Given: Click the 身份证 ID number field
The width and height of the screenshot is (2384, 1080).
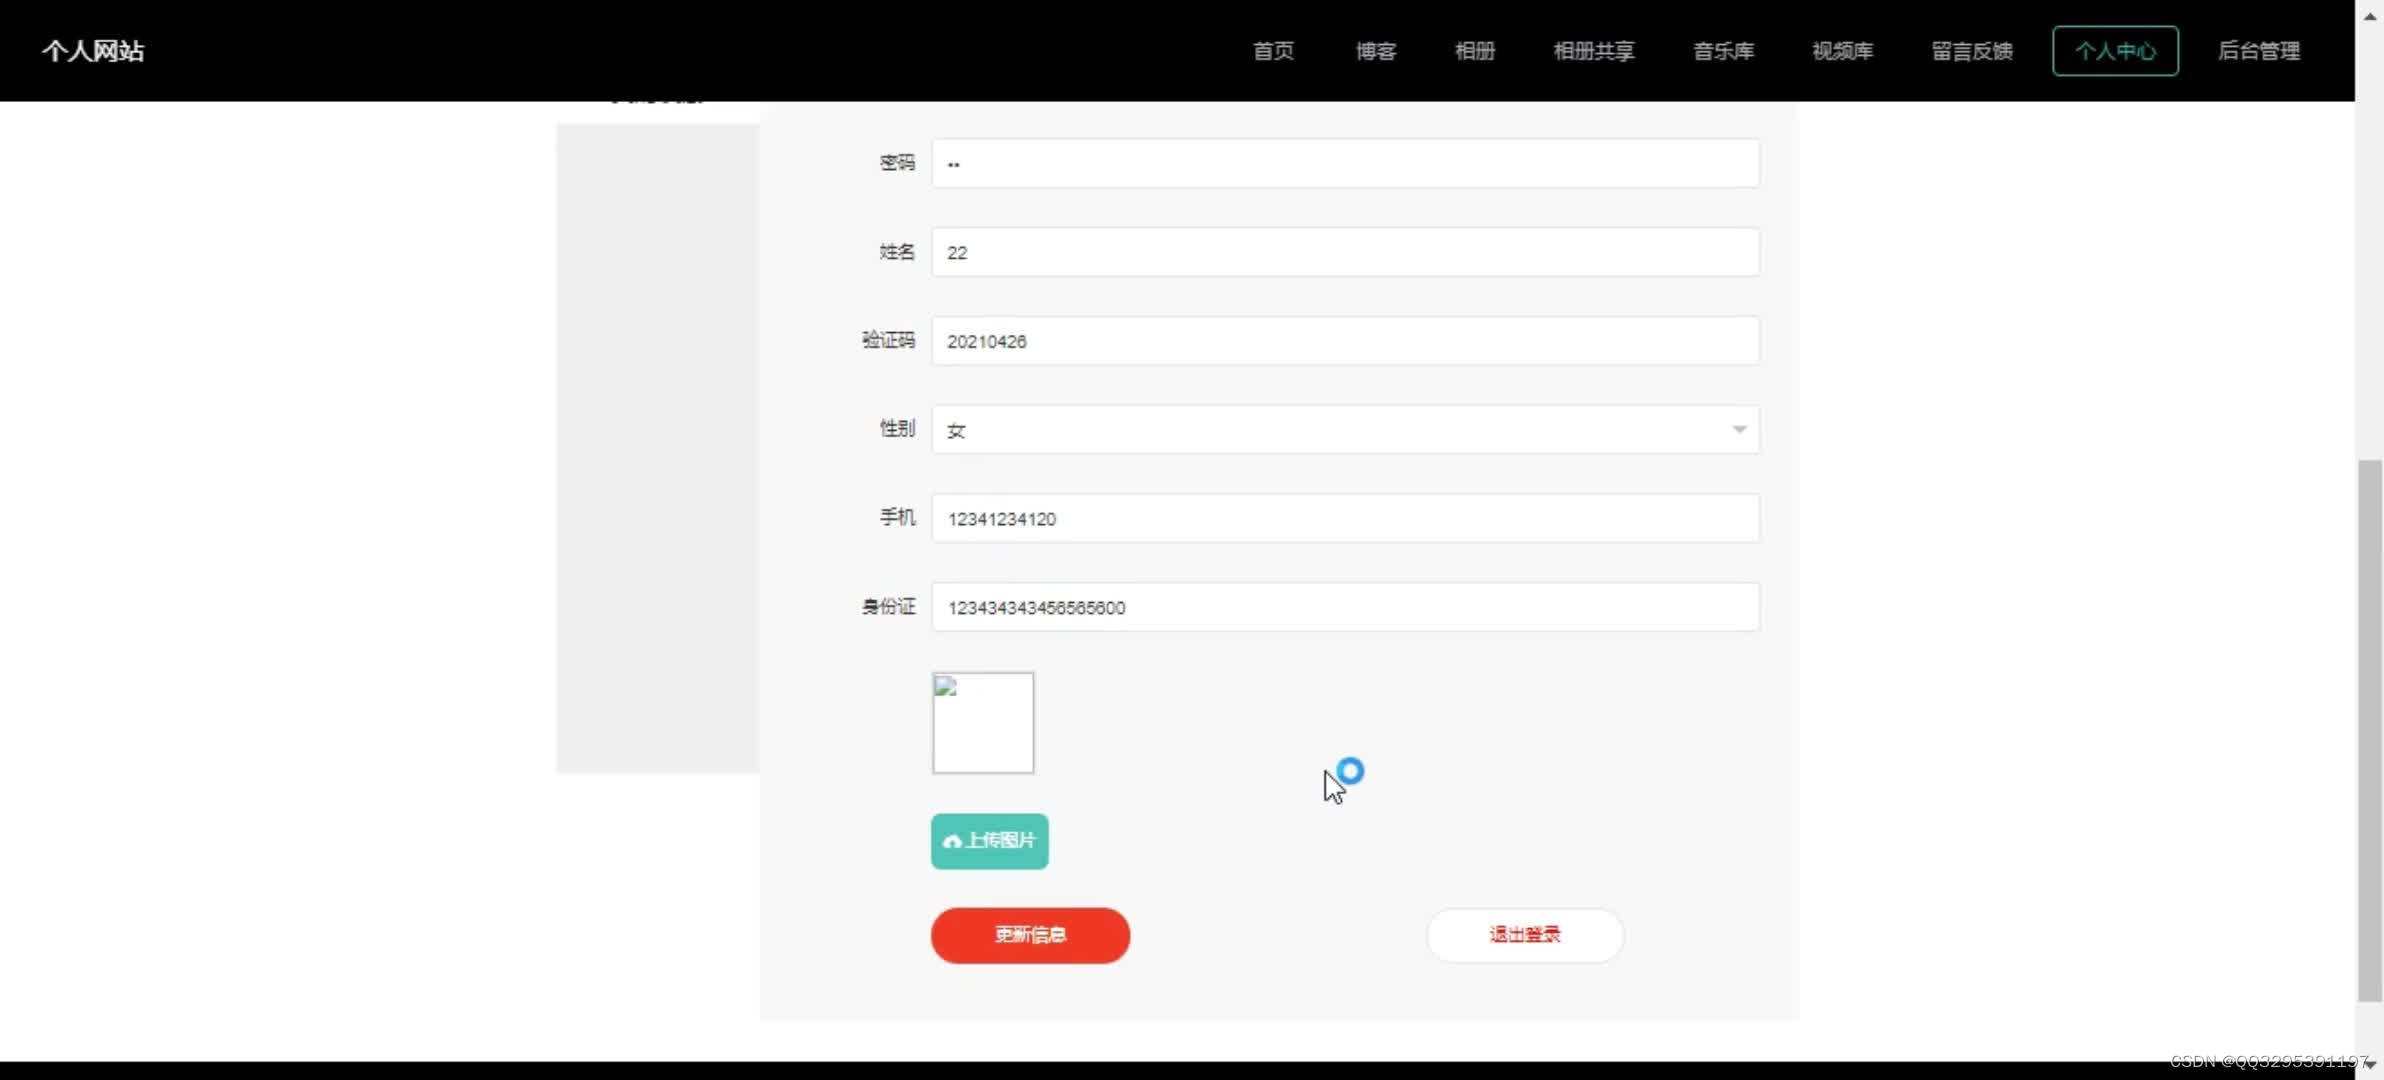Looking at the screenshot, I should (x=1345, y=607).
